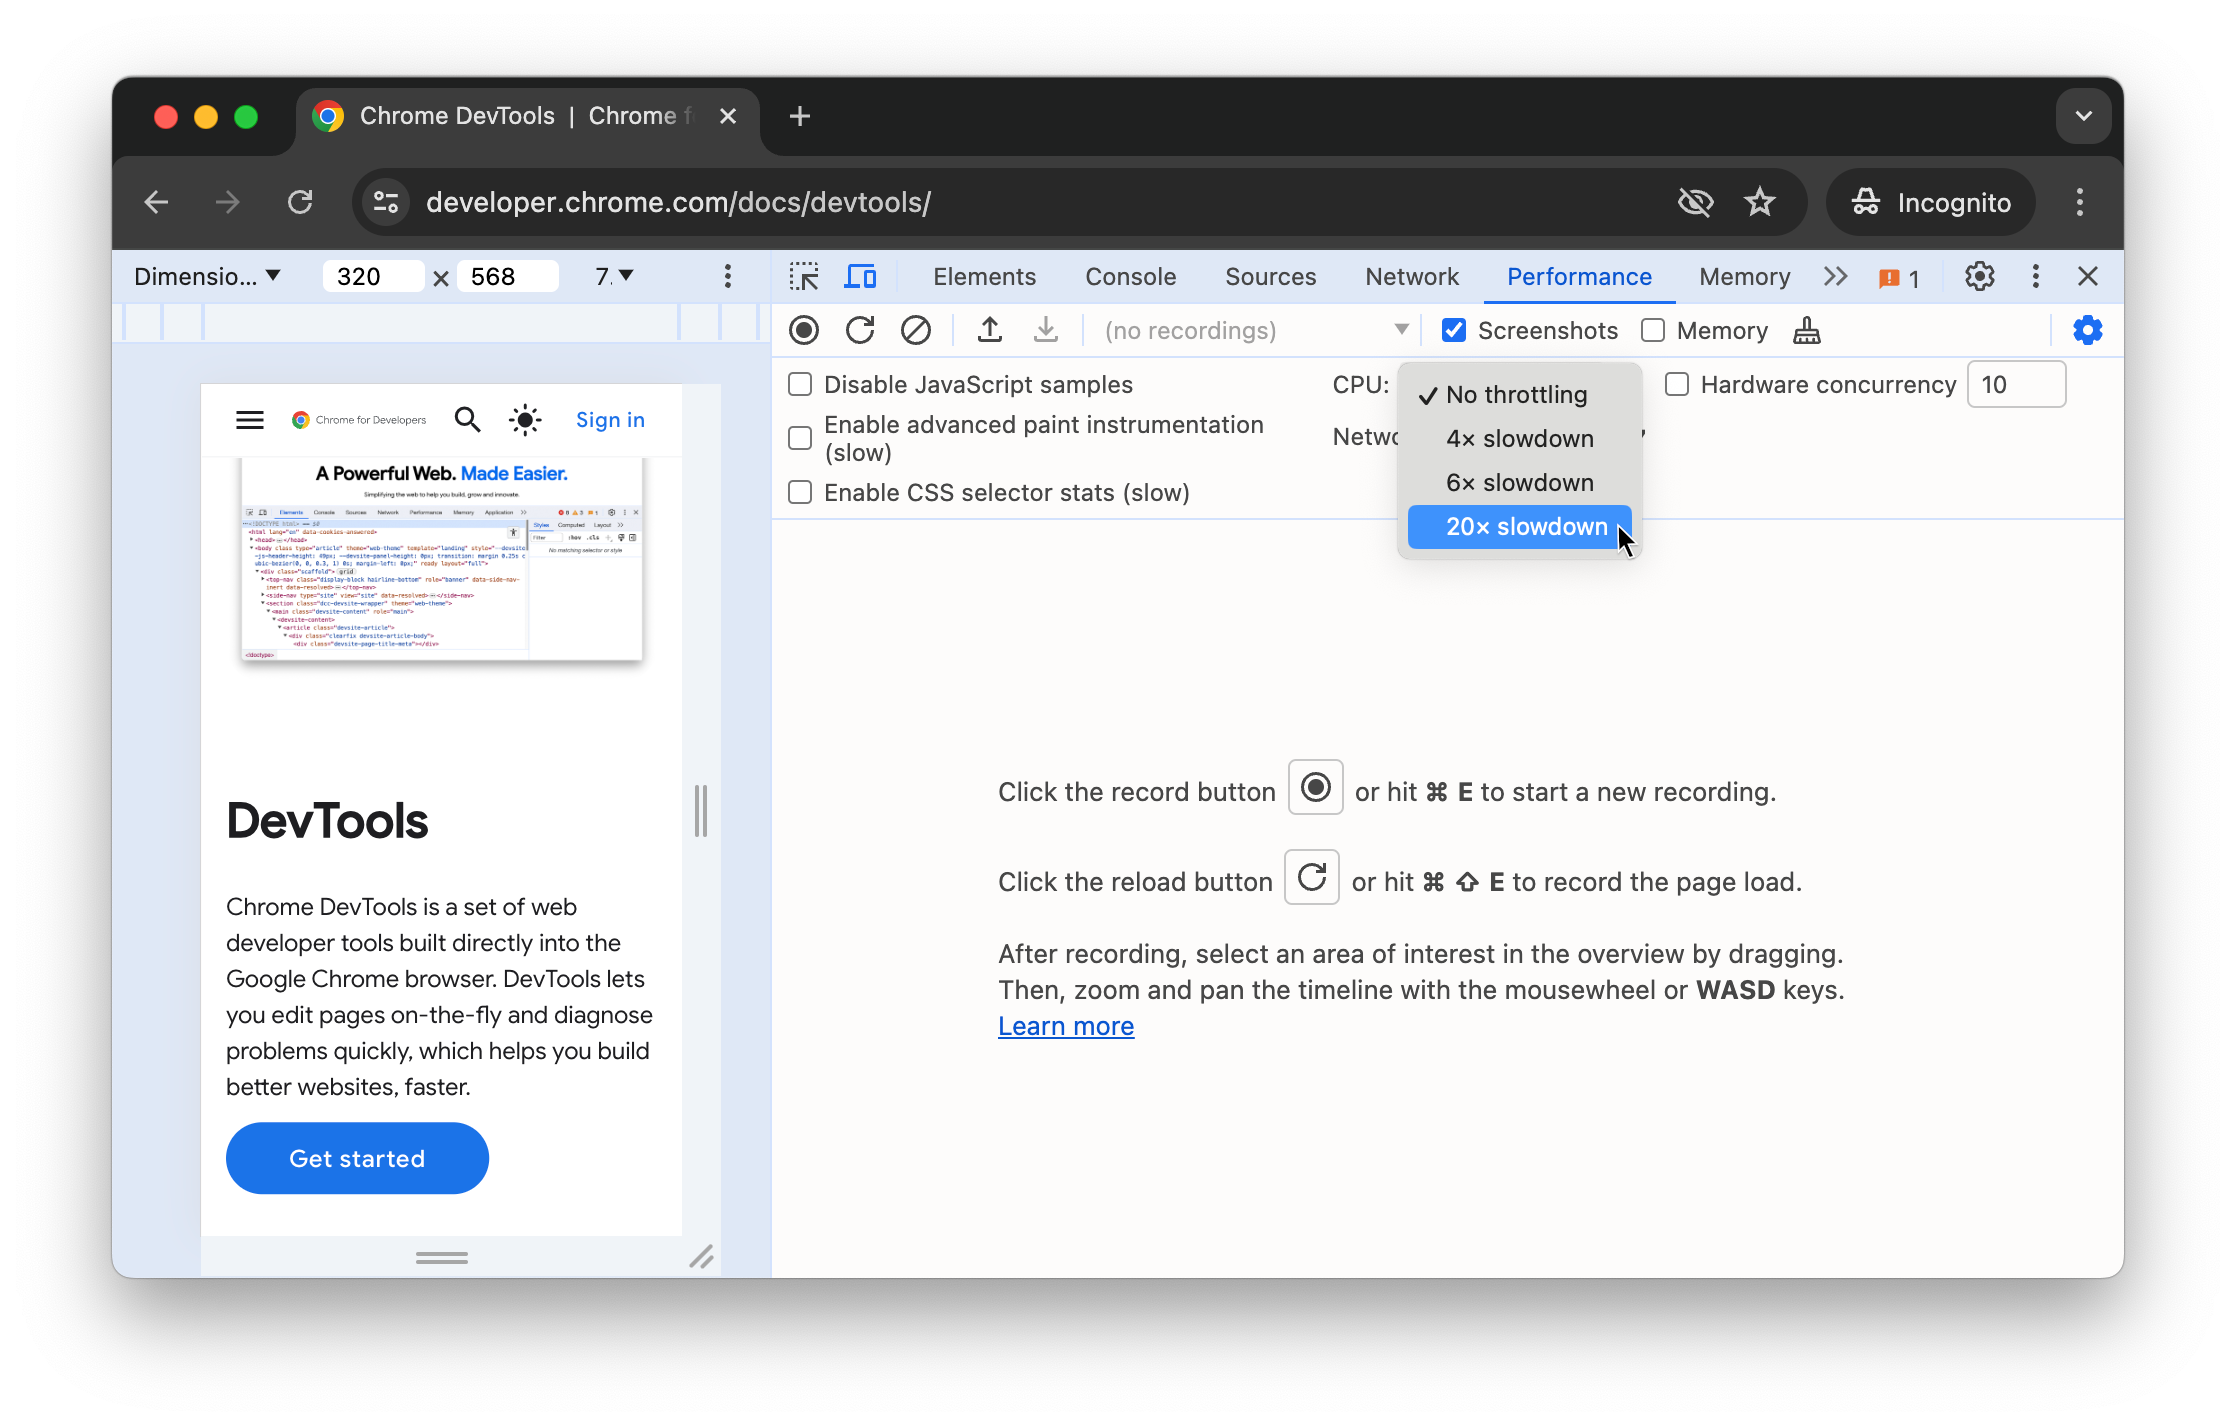This screenshot has width=2236, height=1426.
Task: Enable Disable JavaScript samples option
Action: pos(800,383)
